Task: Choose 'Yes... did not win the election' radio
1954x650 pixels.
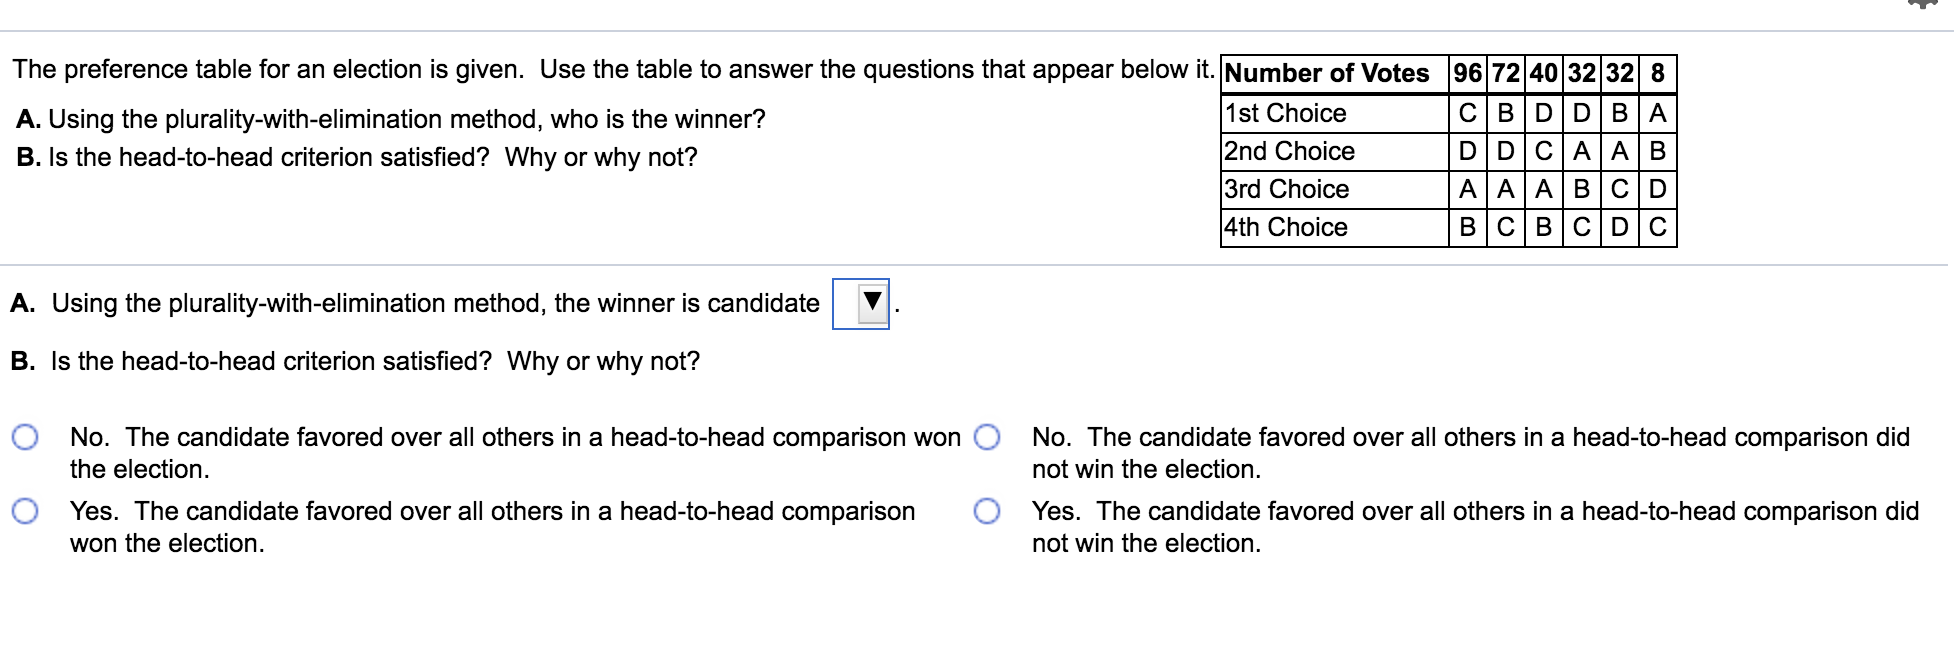Action: 987,511
